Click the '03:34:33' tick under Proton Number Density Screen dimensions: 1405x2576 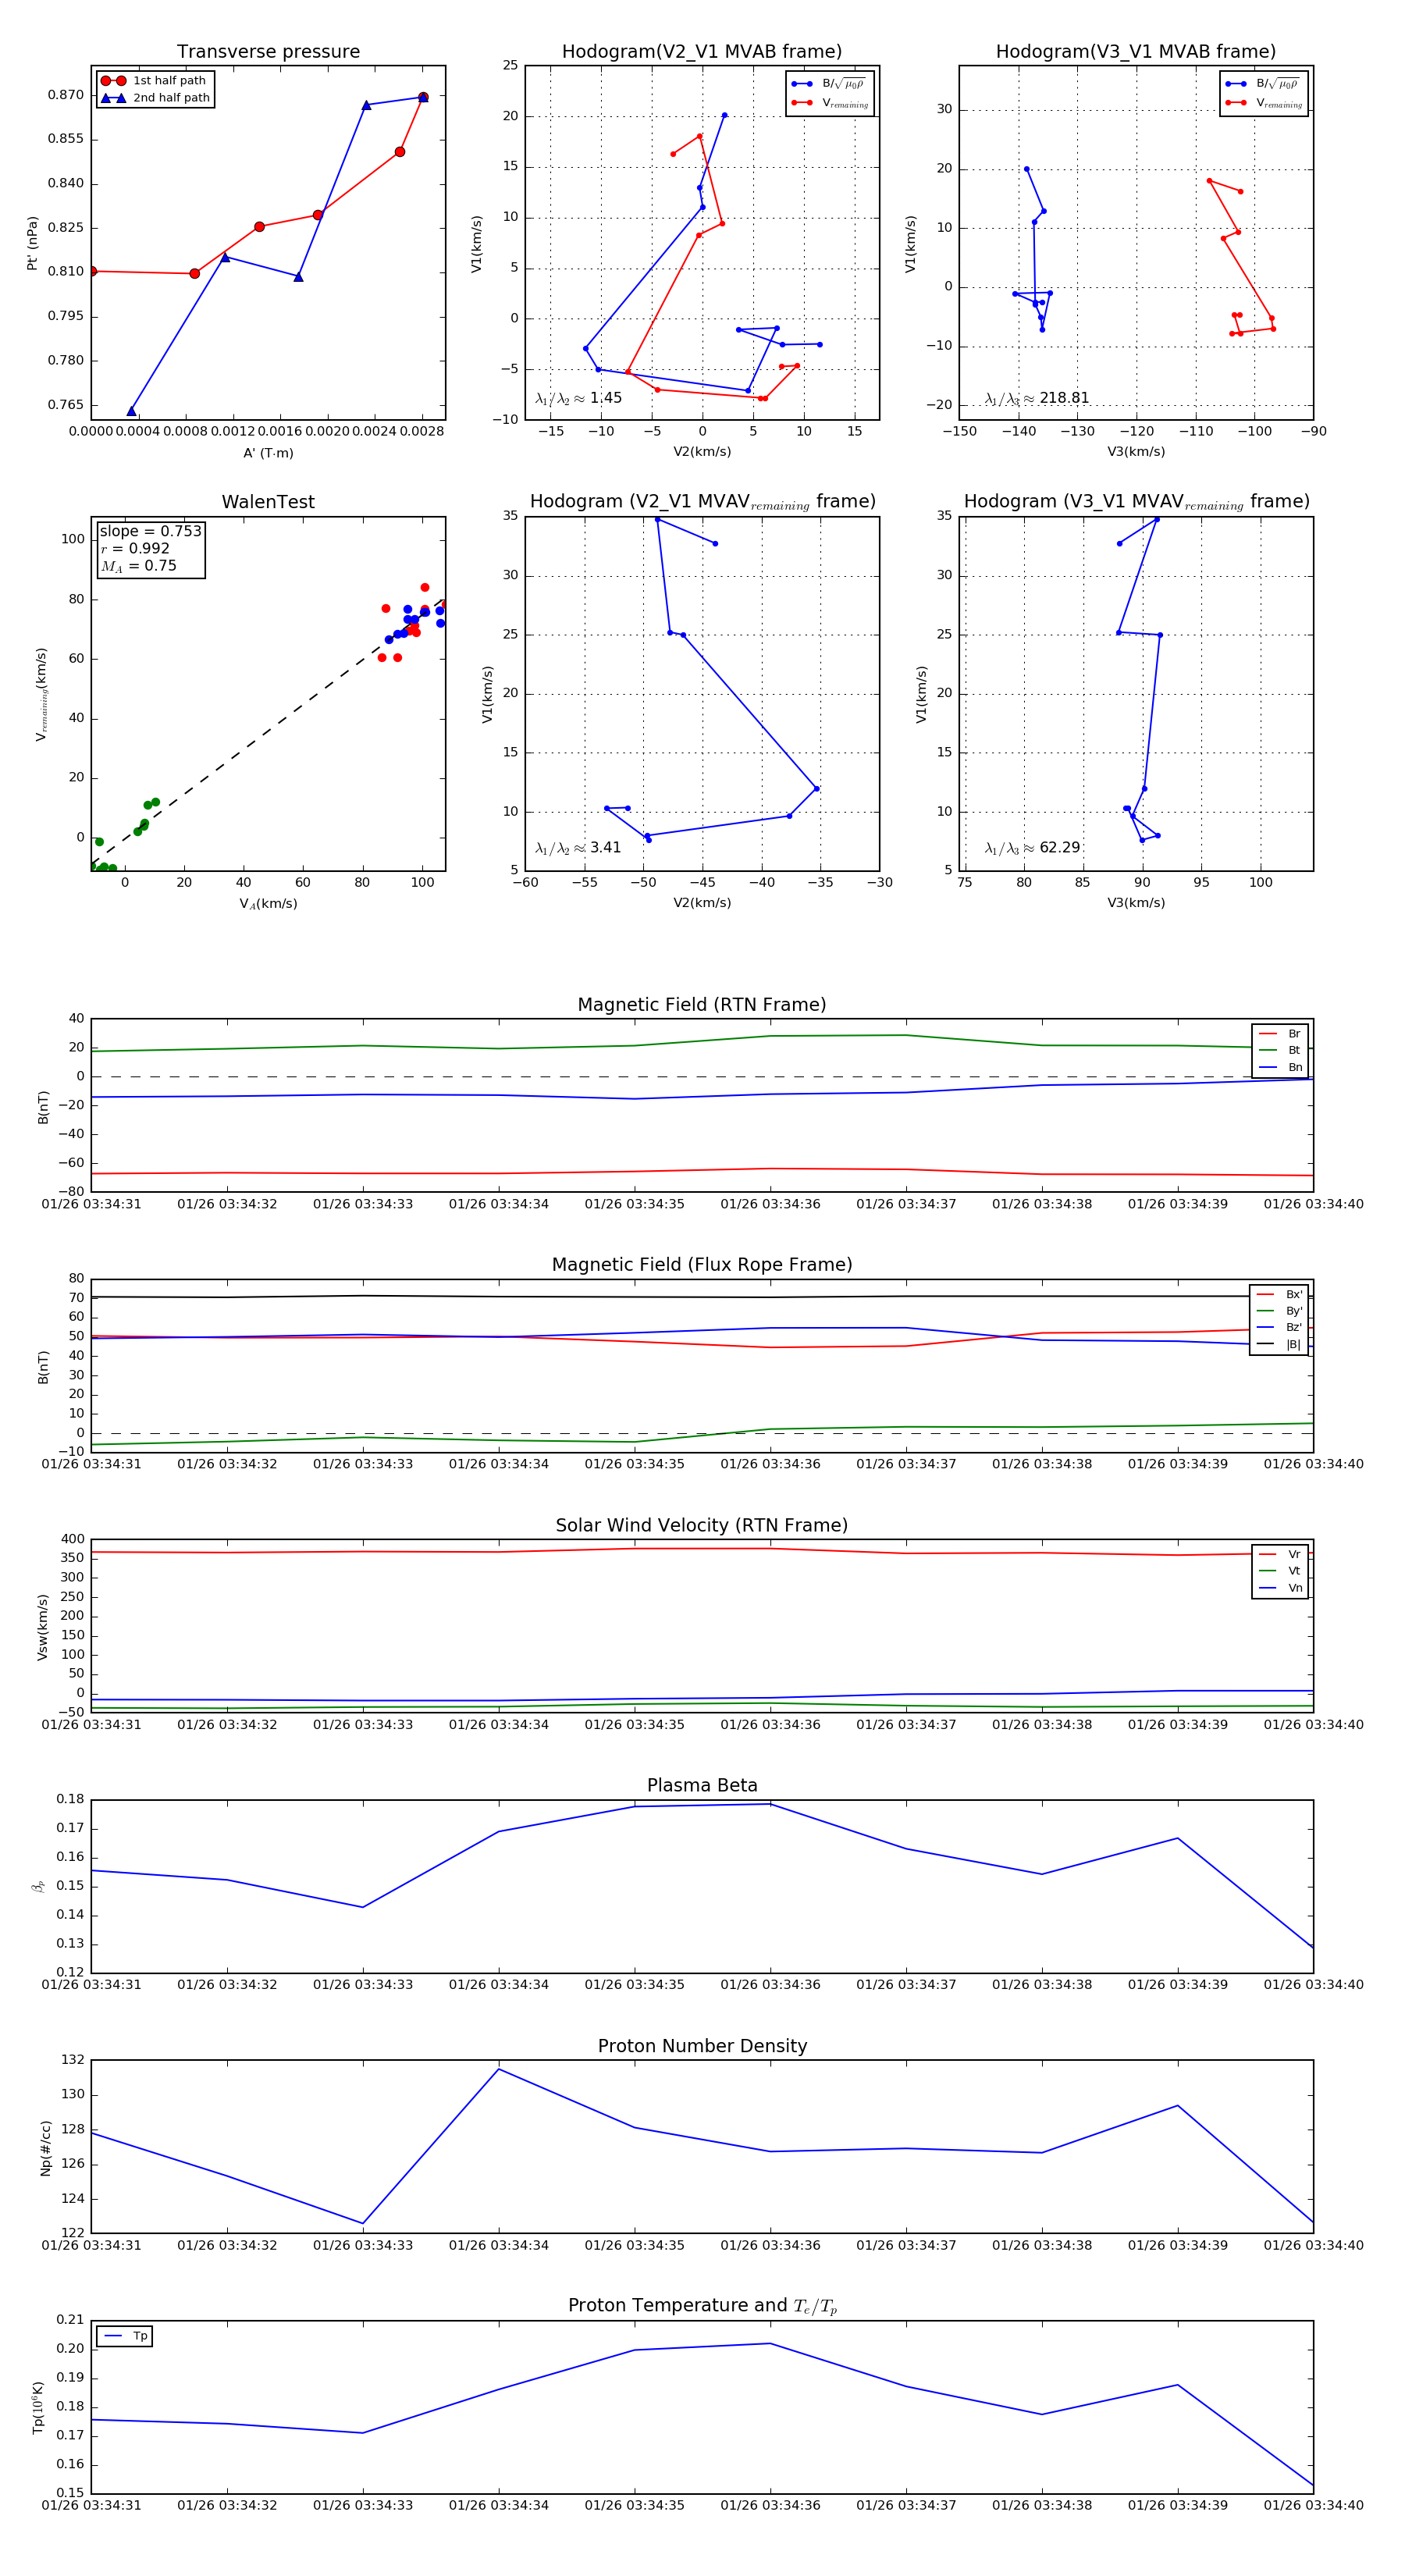[x=363, y=2246]
